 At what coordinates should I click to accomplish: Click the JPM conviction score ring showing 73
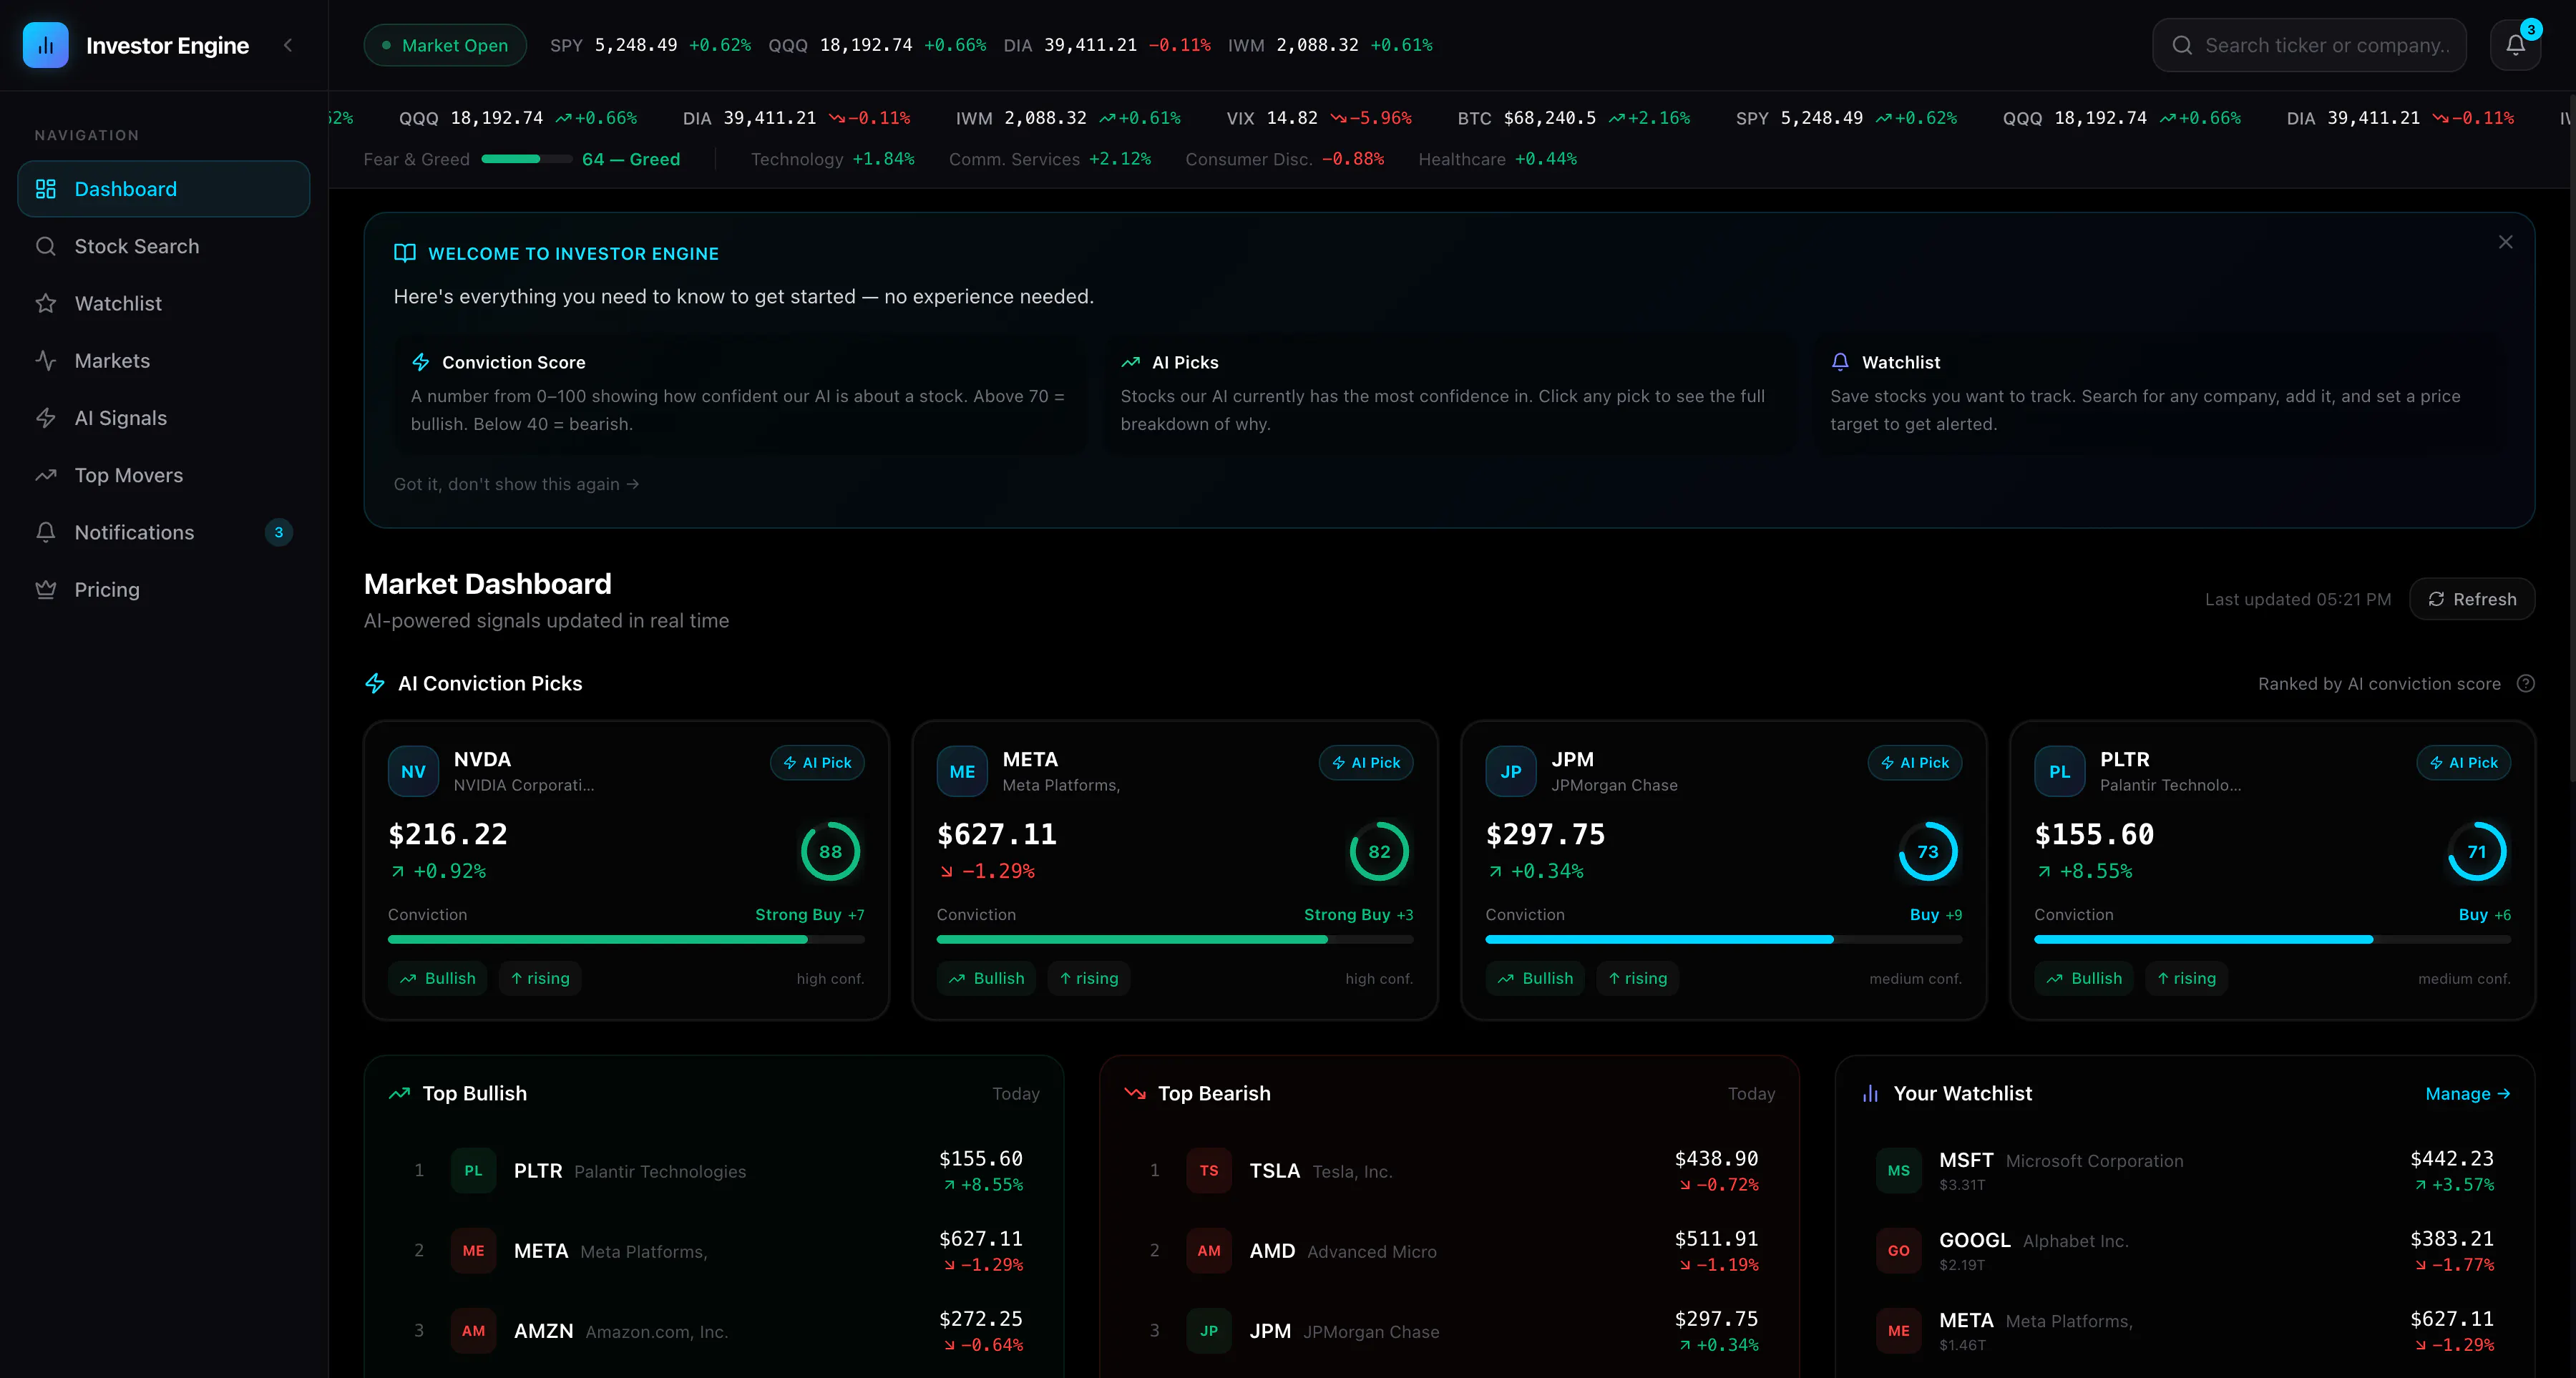click(1928, 852)
